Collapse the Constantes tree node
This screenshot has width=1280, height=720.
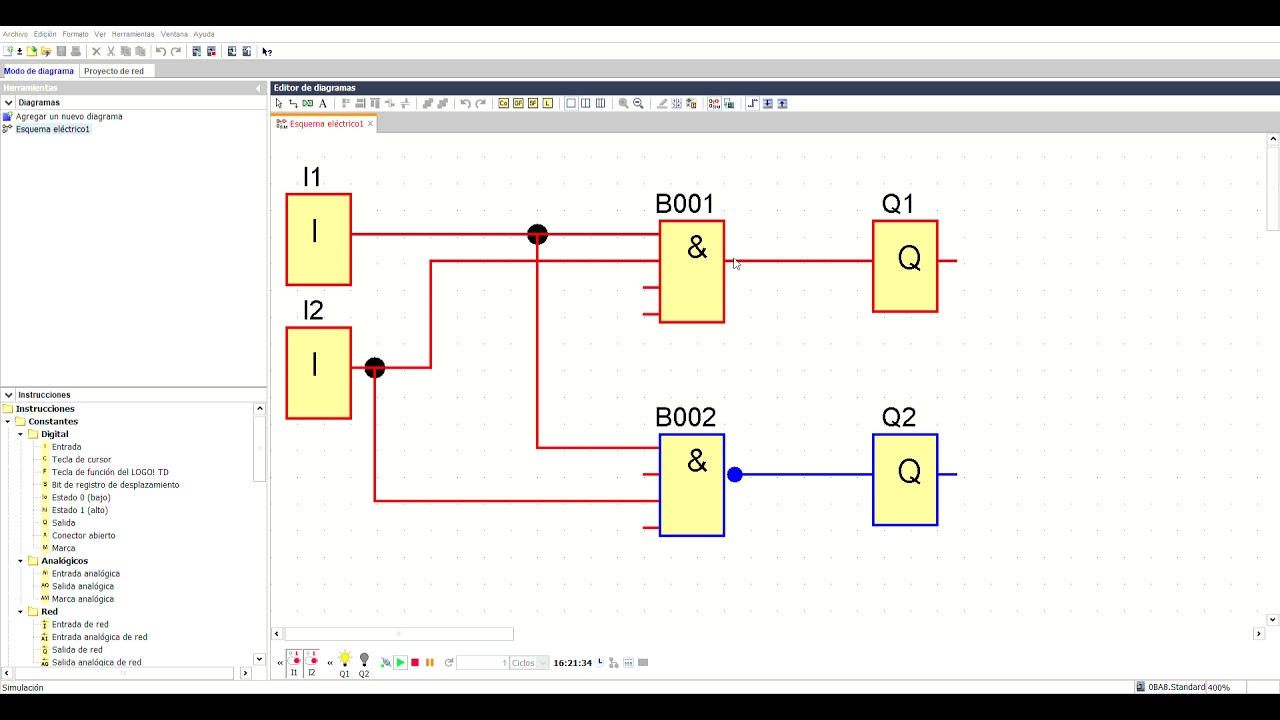[x=8, y=422]
